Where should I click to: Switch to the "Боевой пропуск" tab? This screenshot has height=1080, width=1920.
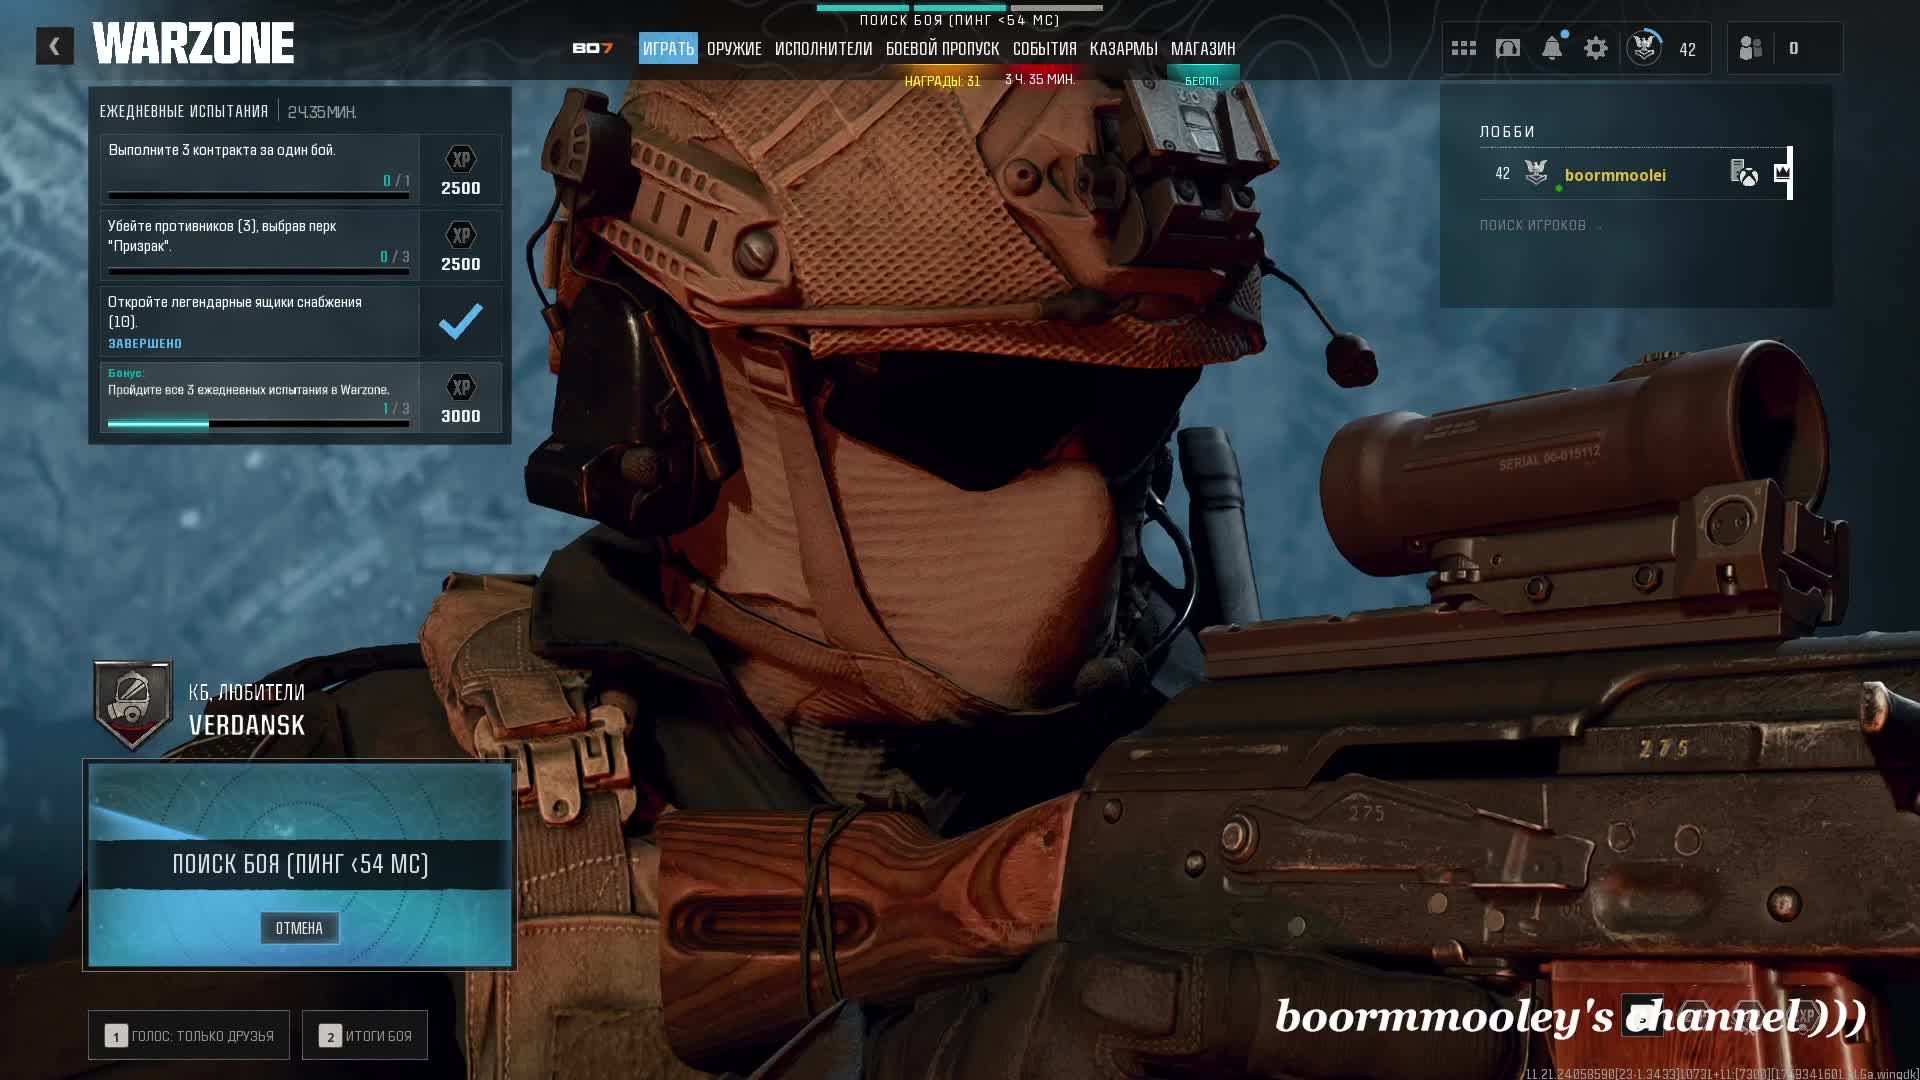[942, 48]
